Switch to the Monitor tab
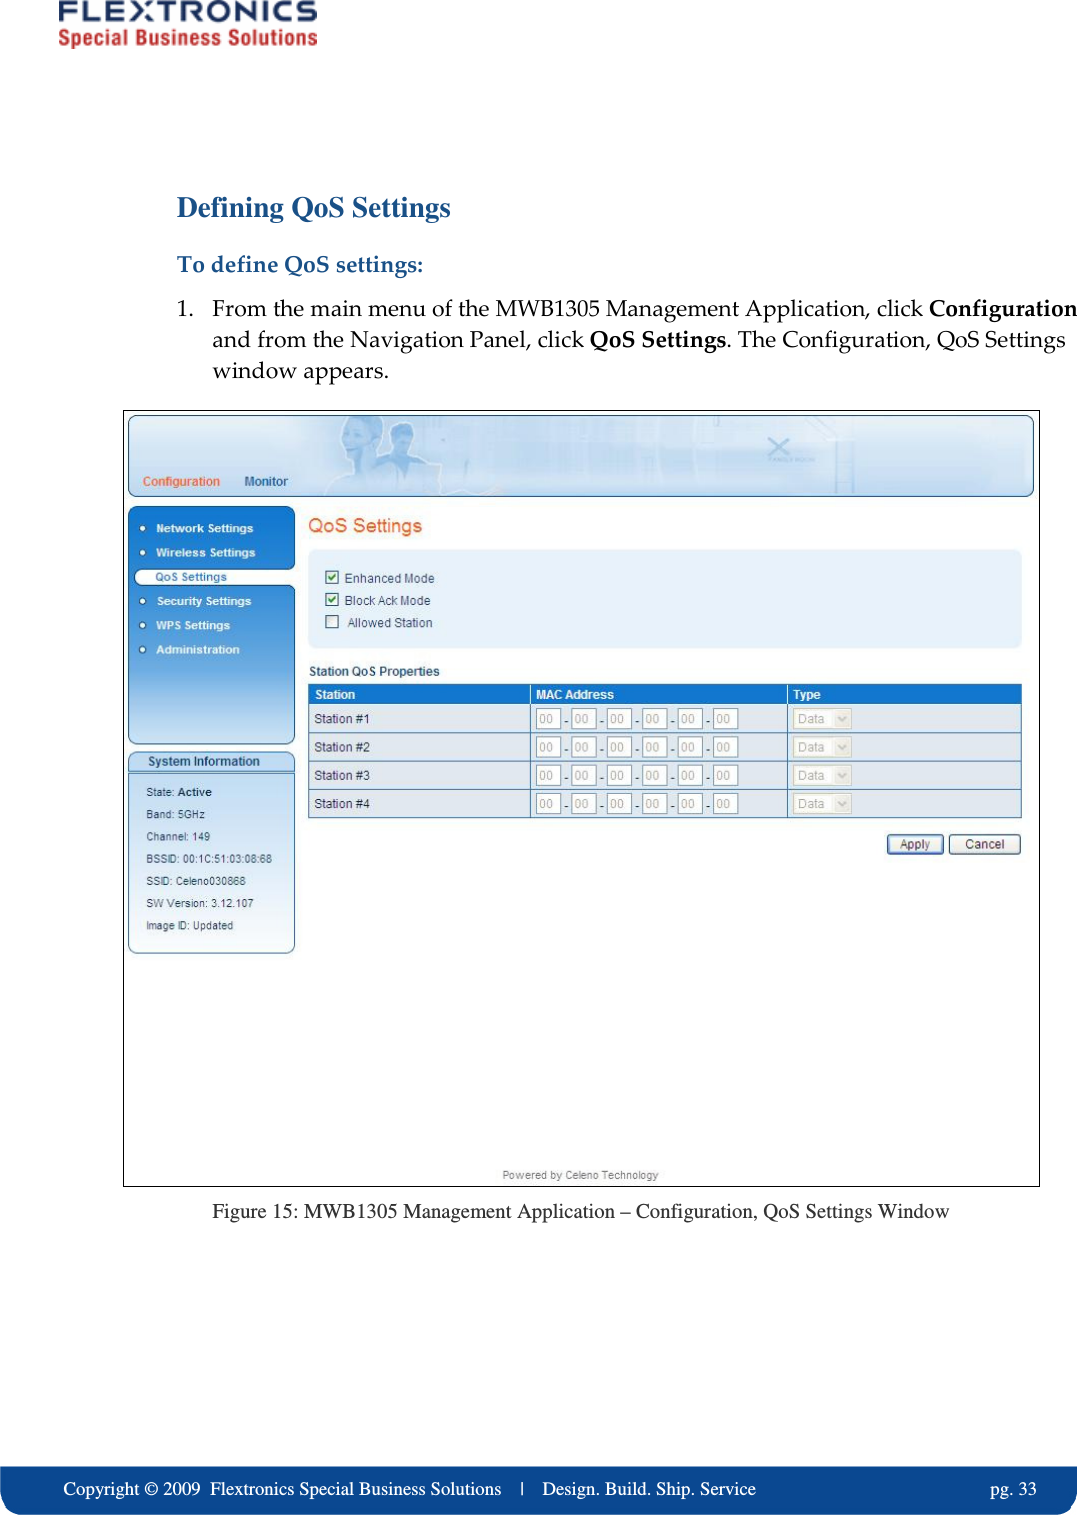This screenshot has width=1077, height=1515. point(266,481)
